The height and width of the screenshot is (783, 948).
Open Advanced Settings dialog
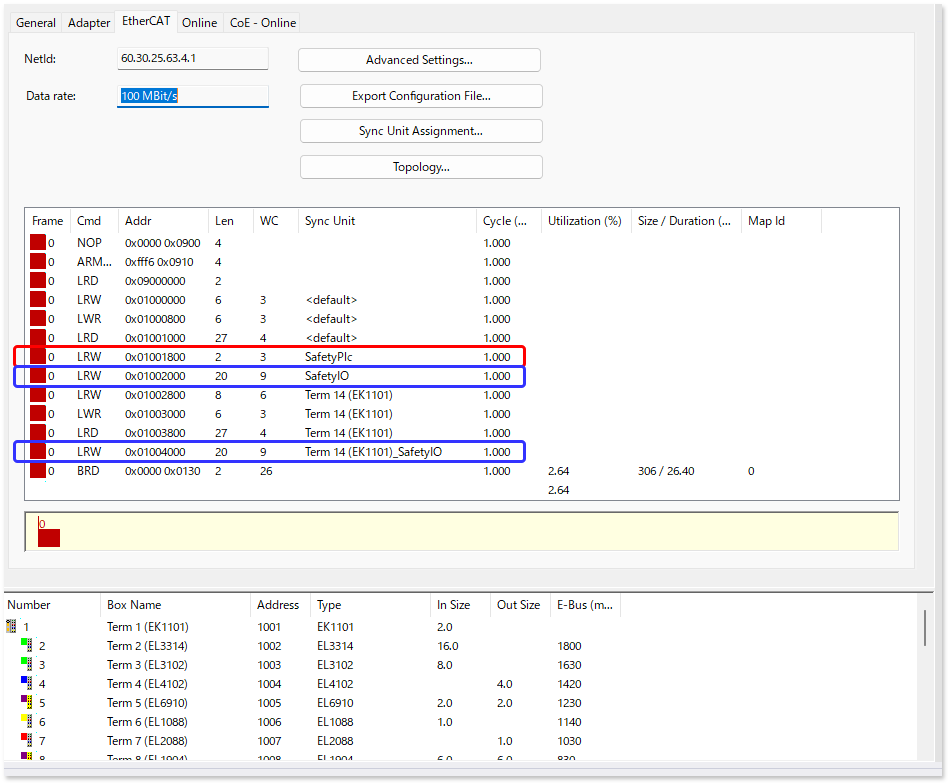click(419, 60)
